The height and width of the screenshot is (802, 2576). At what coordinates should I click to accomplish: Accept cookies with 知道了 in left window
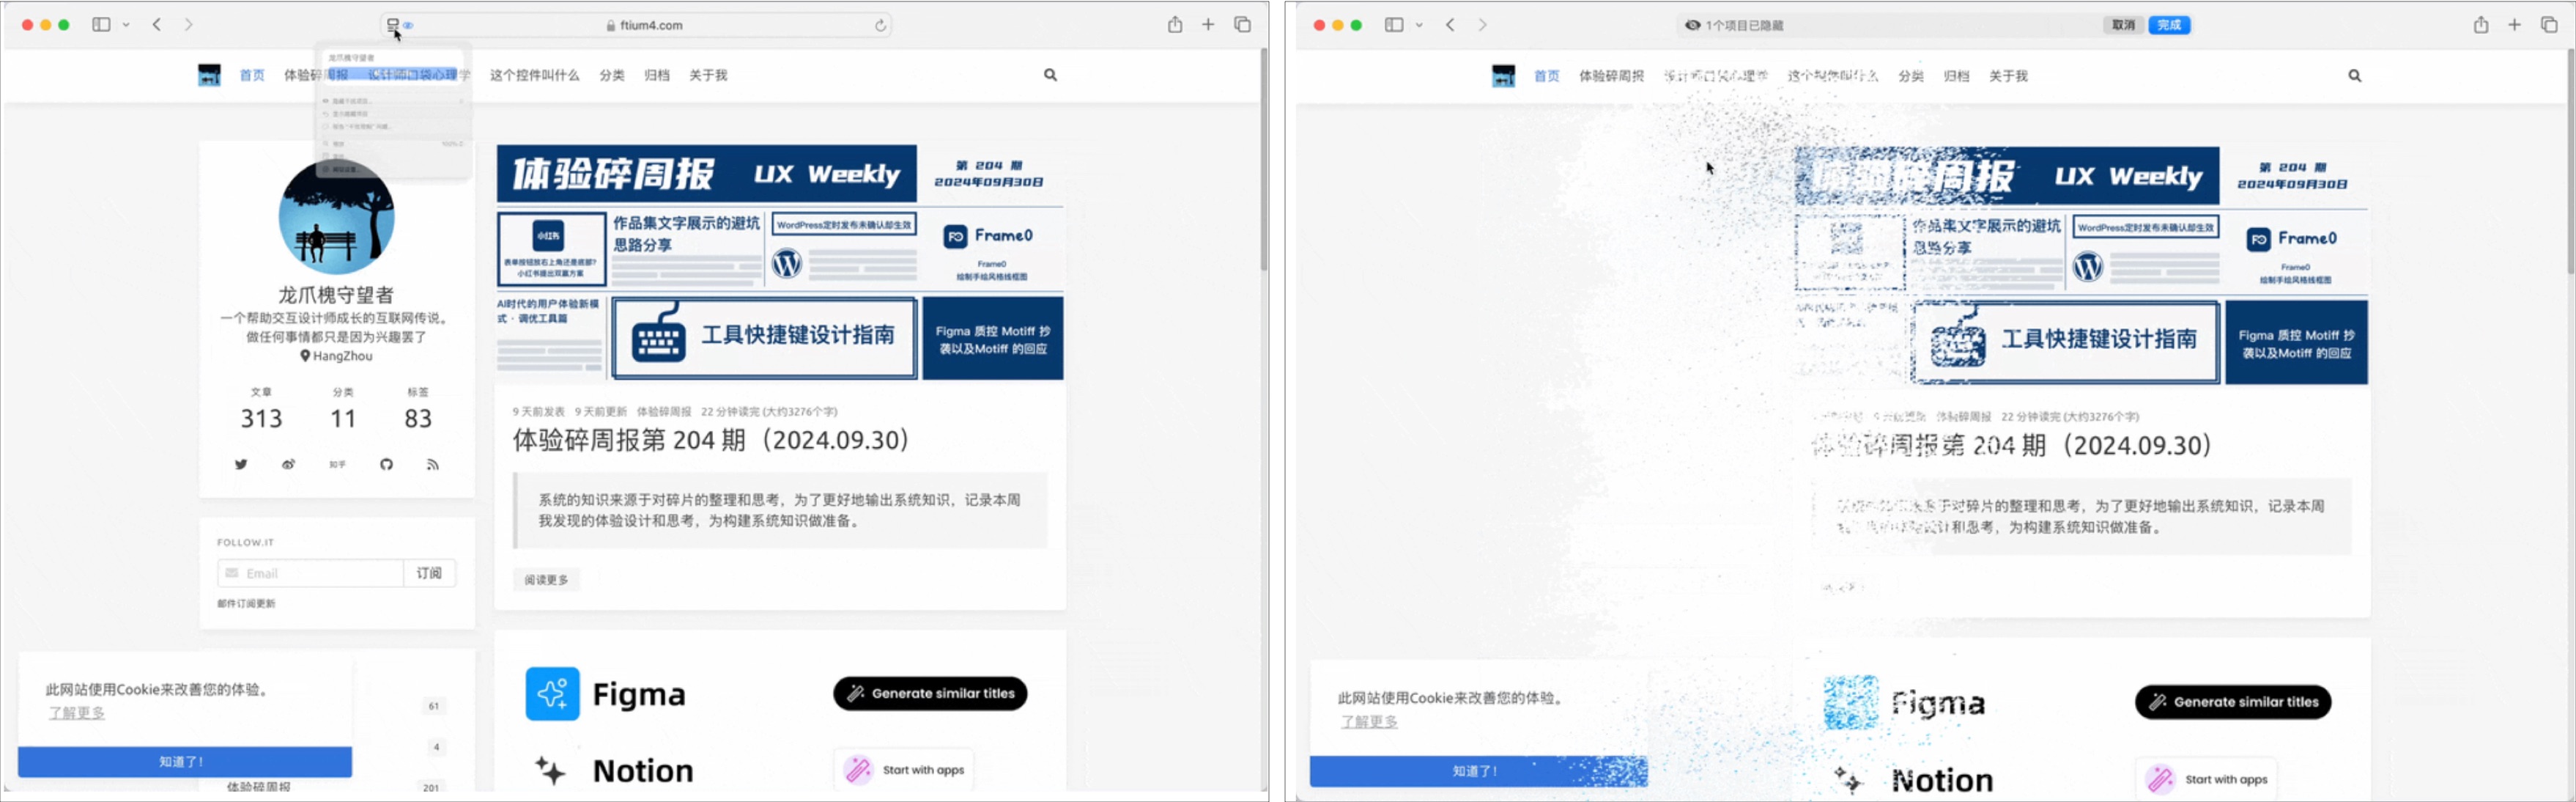pyautogui.click(x=185, y=762)
